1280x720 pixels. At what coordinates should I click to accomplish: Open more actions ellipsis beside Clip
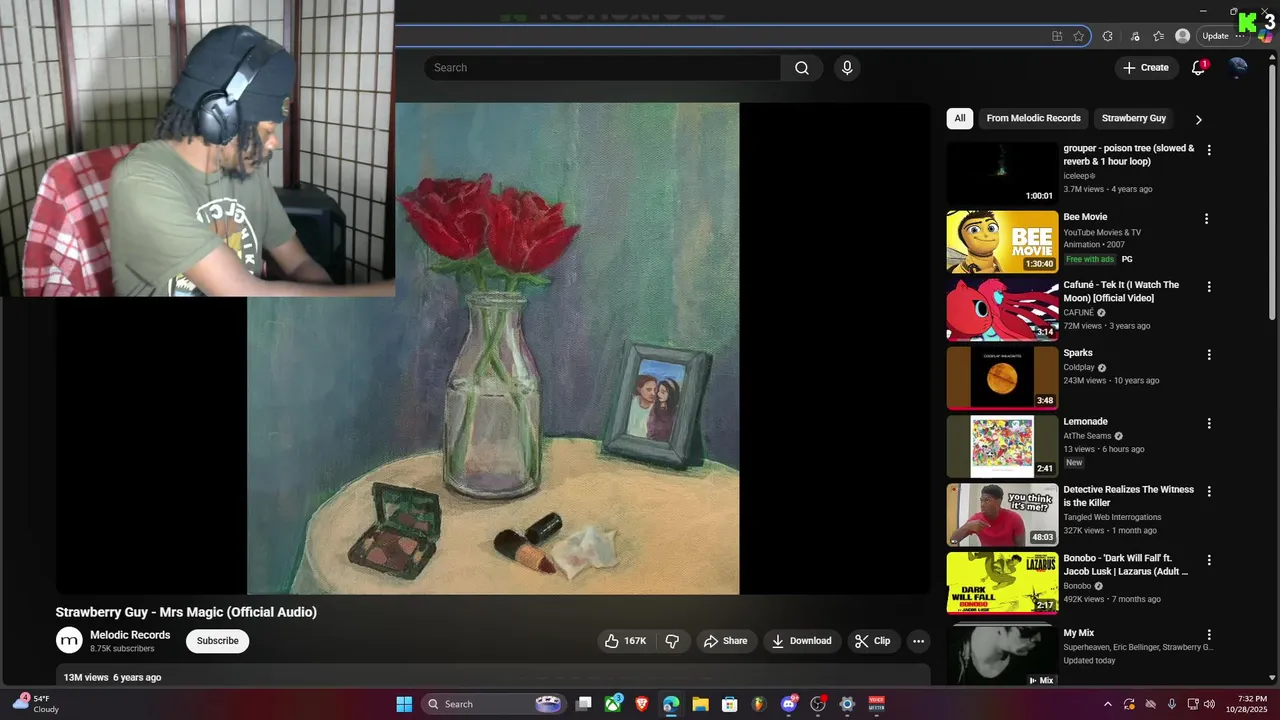pyautogui.click(x=918, y=641)
